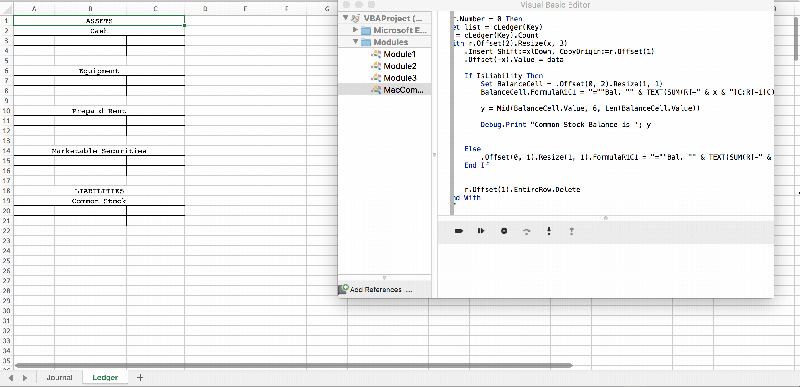Screen dimensions: 800x387
Task: Click column B header
Action: [90, 9]
